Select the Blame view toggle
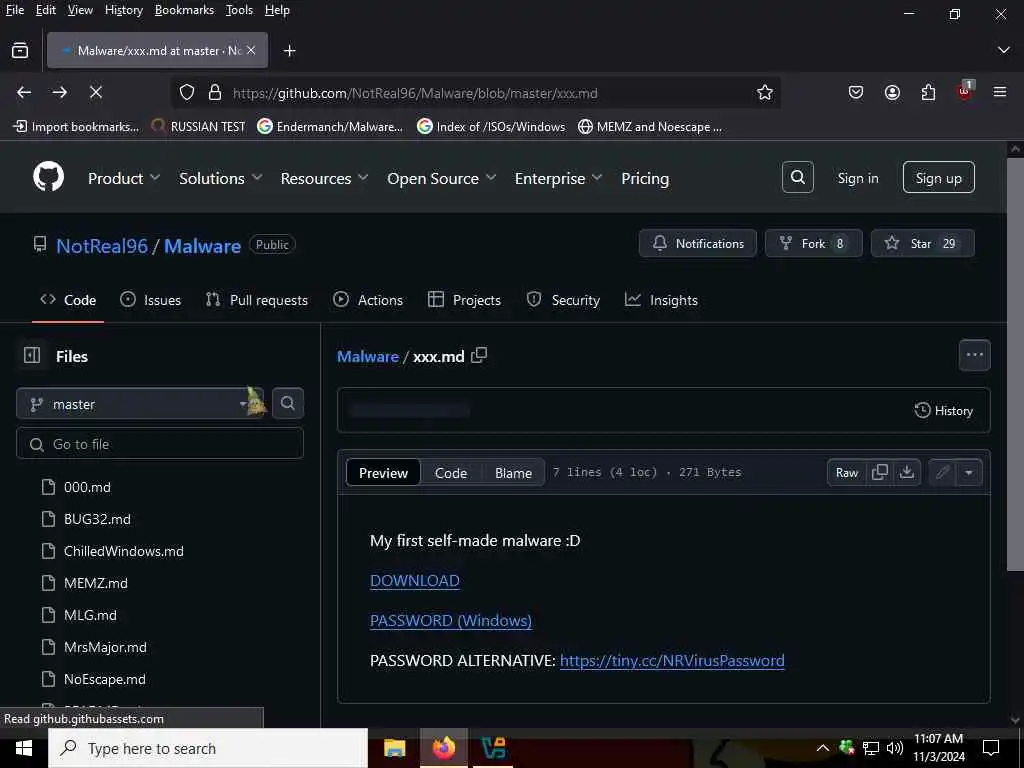The image size is (1024, 768). point(513,473)
